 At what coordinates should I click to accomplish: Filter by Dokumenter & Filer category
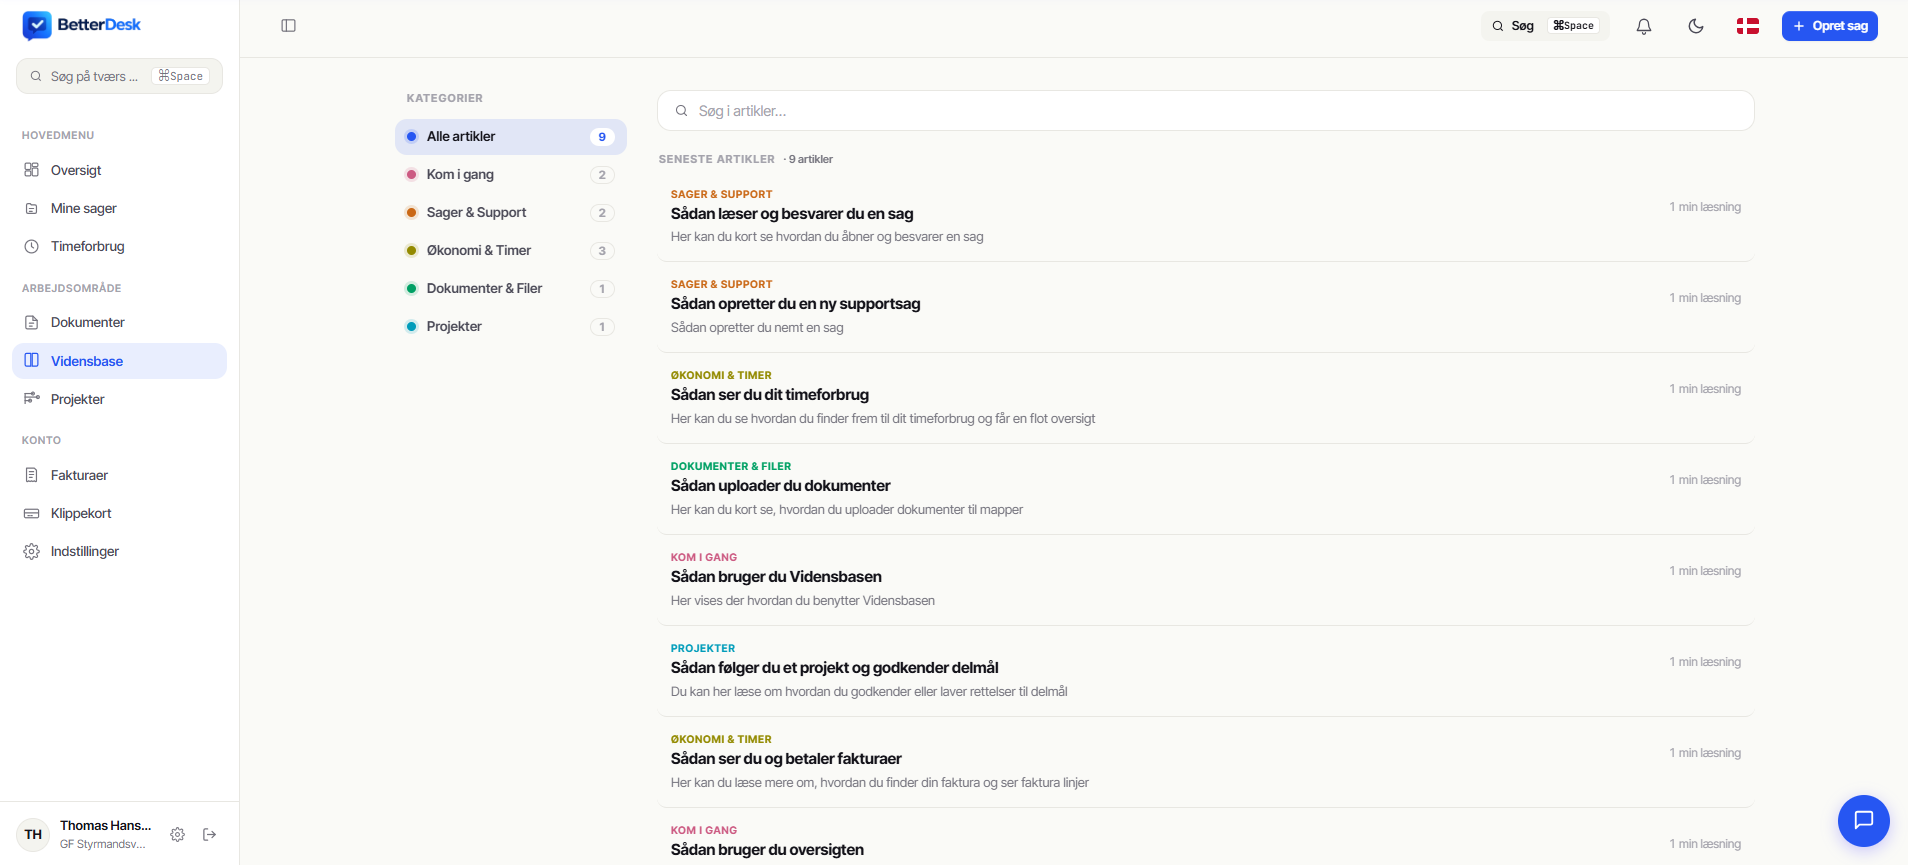click(x=511, y=289)
